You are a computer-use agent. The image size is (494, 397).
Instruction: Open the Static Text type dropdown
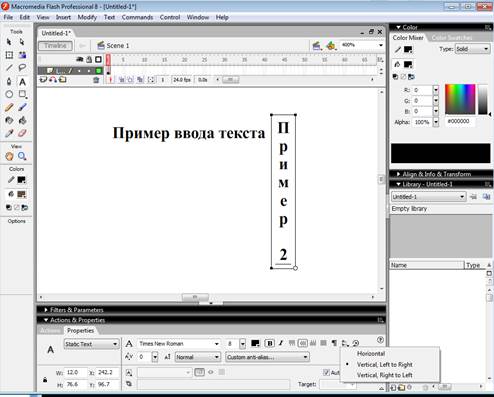tap(91, 344)
